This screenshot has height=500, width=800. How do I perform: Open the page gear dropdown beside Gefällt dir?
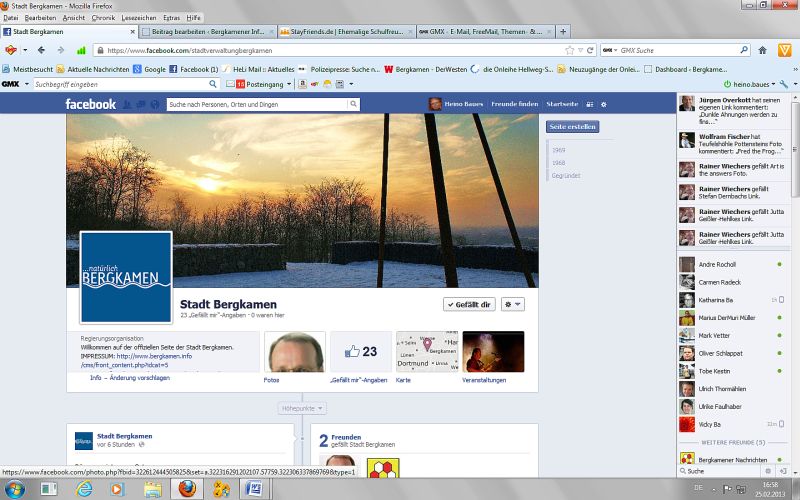tap(513, 305)
